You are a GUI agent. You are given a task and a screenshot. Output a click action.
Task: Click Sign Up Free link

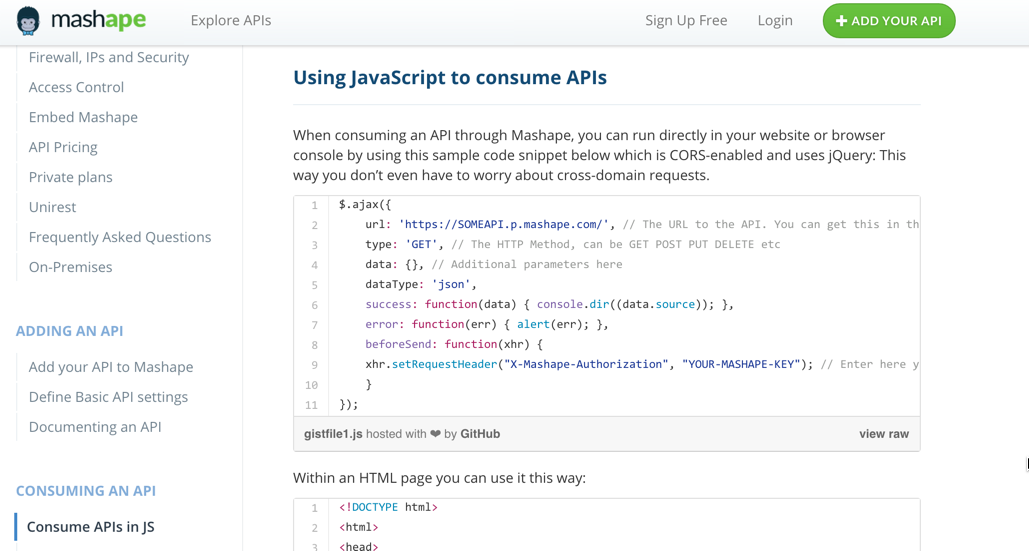coord(686,20)
